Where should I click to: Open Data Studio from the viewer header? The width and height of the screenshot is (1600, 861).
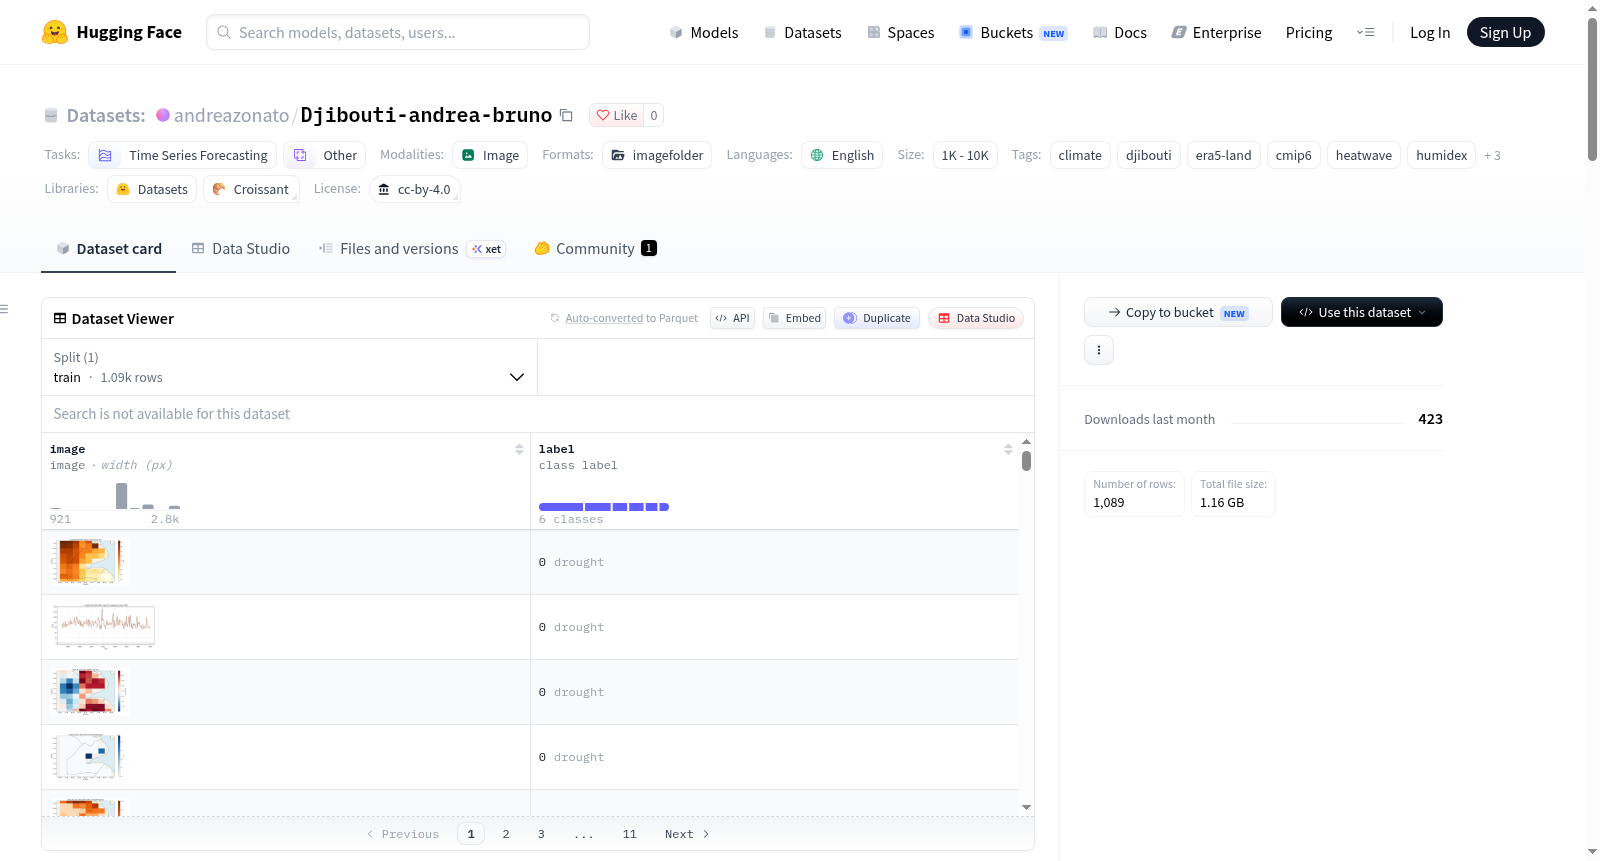(x=976, y=318)
